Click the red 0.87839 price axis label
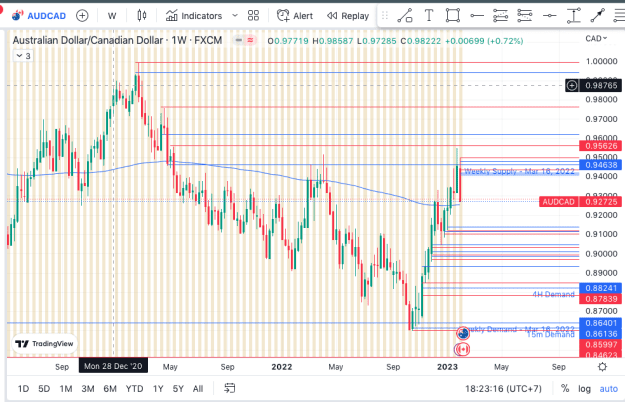This screenshot has width=625, height=402. (x=601, y=299)
